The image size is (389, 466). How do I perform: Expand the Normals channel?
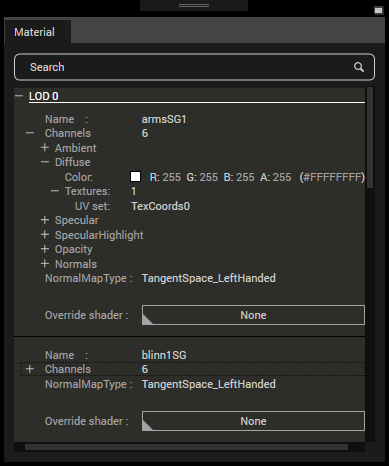[x=45, y=264]
